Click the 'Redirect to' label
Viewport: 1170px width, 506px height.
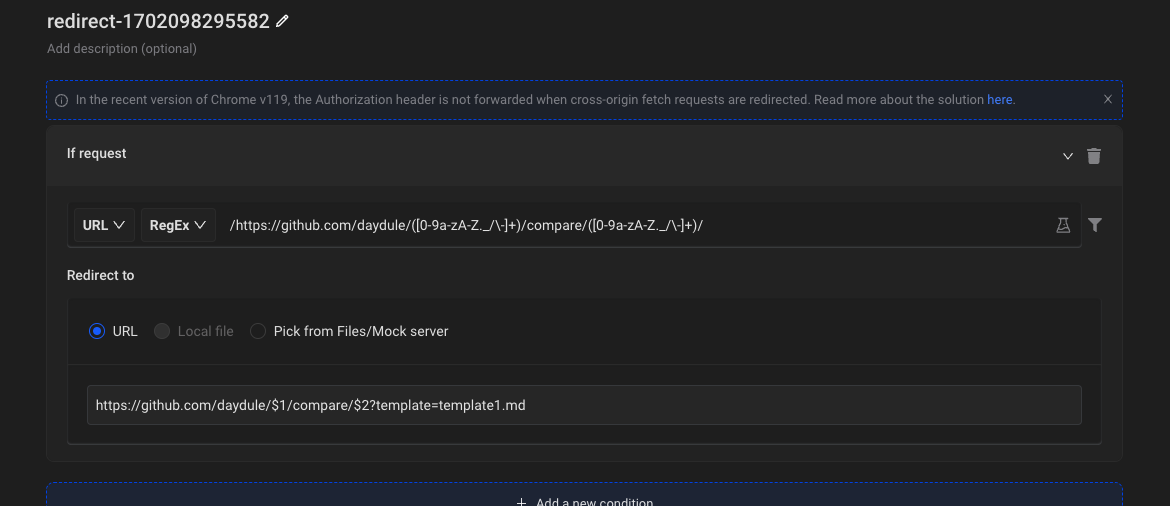coord(101,275)
